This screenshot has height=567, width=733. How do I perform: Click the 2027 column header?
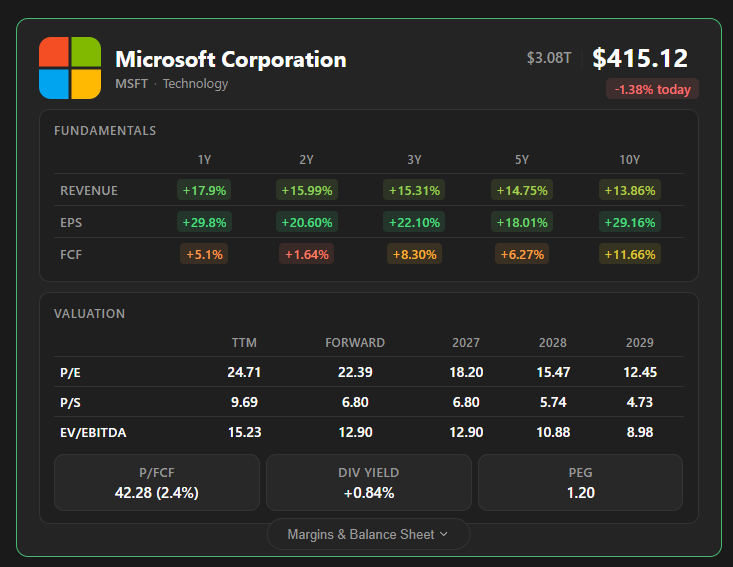[466, 343]
